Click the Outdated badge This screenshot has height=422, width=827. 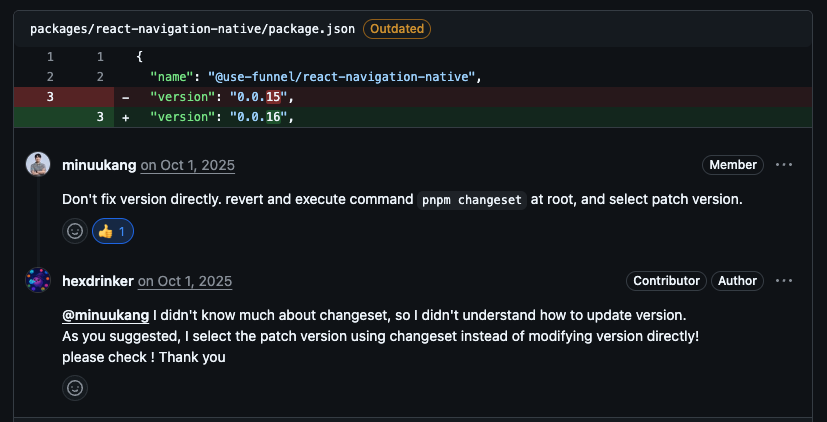point(397,29)
